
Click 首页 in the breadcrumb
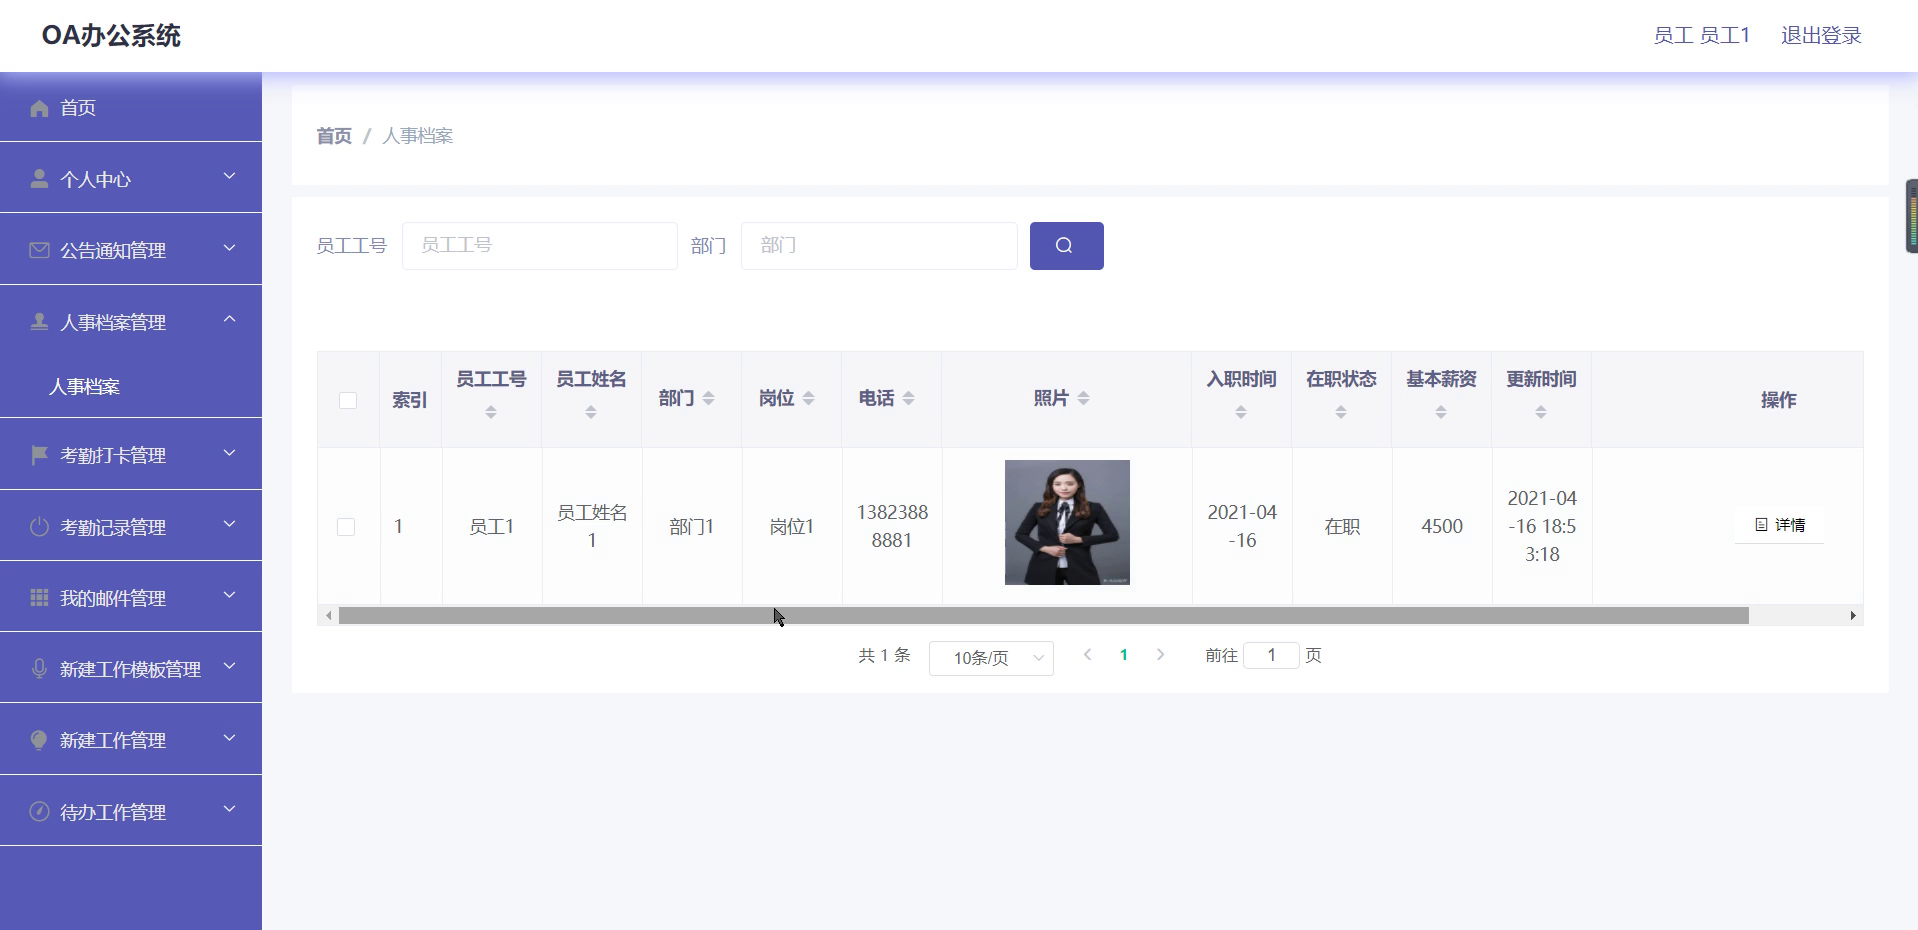click(334, 136)
